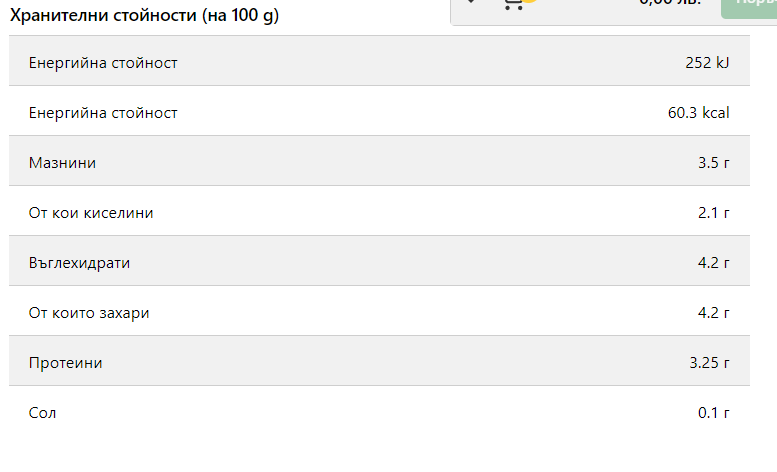Click the shopping cart icon

coord(512,3)
